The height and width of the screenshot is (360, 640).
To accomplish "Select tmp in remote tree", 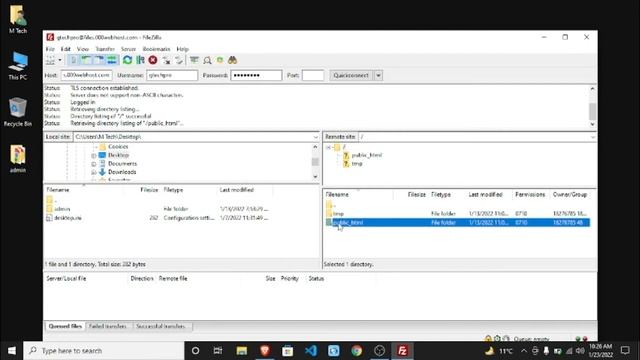I will point(357,164).
